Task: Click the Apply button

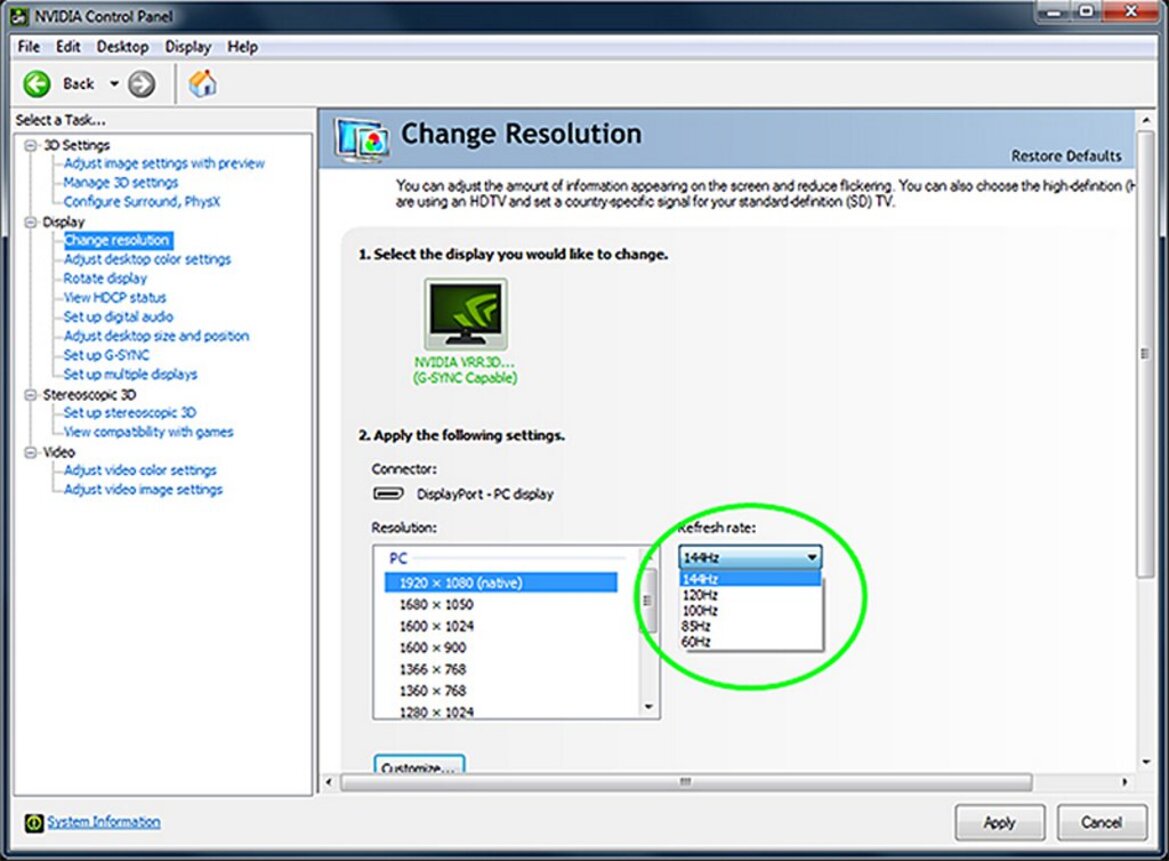Action: tap(1000, 822)
